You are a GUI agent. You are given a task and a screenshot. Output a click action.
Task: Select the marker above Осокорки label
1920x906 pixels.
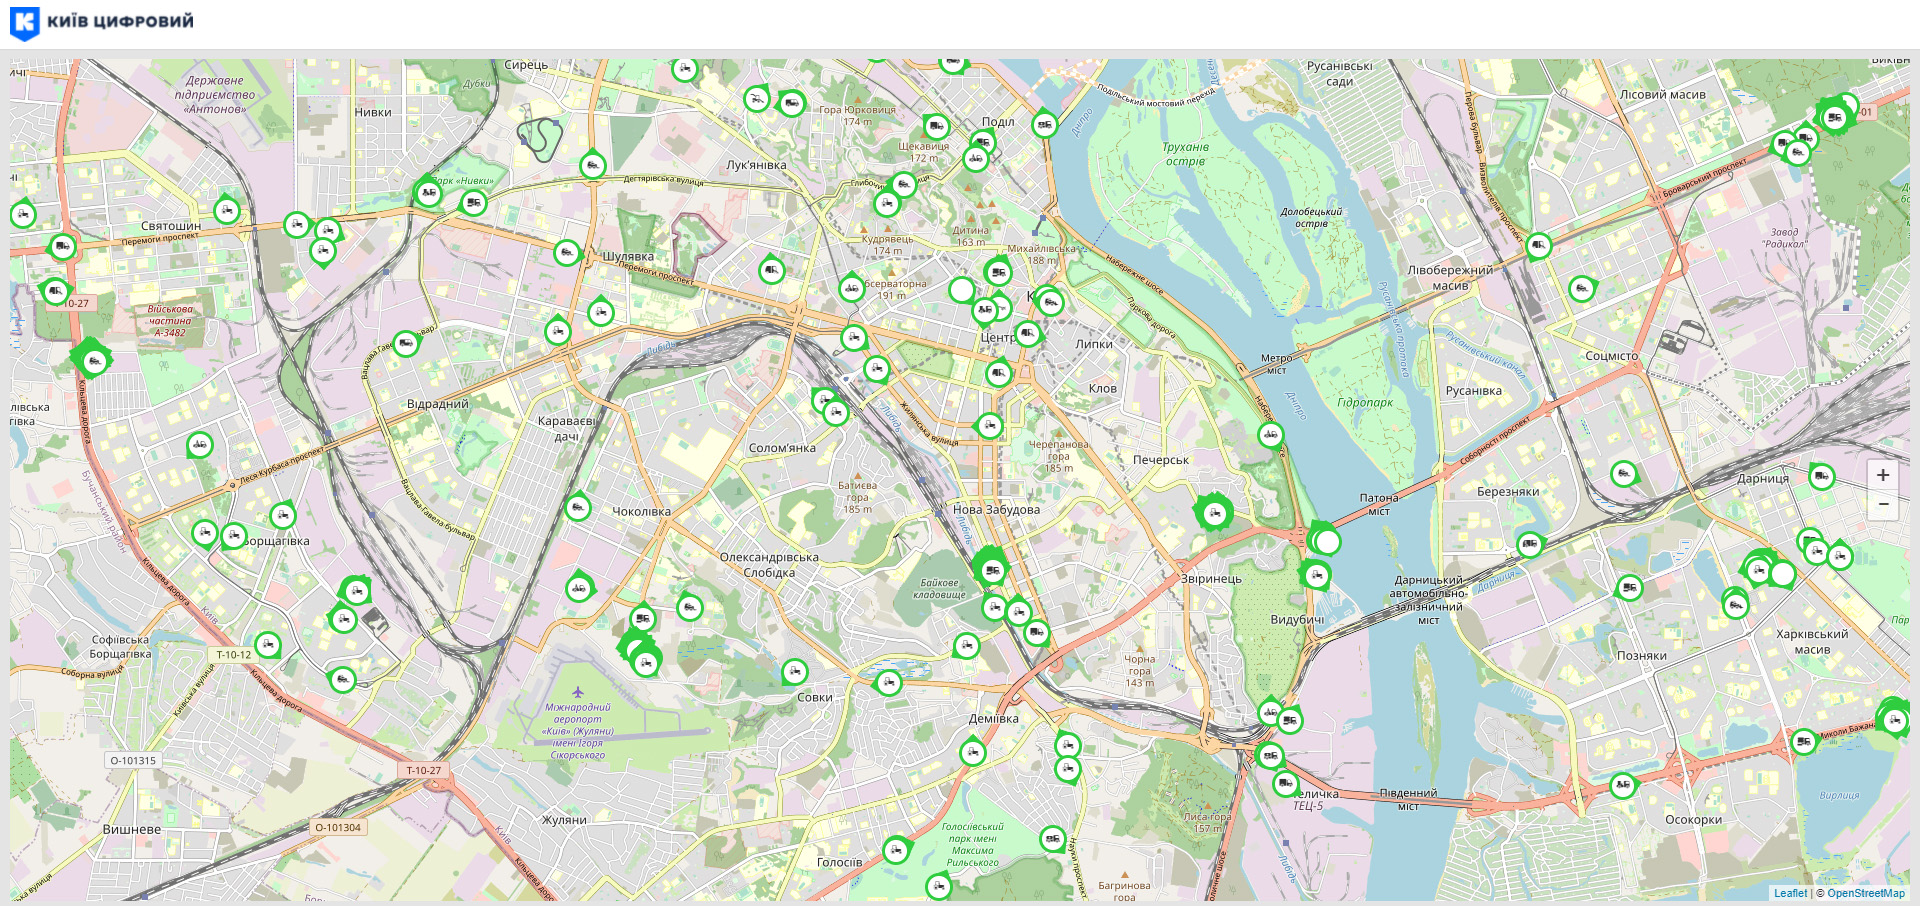tap(1622, 785)
